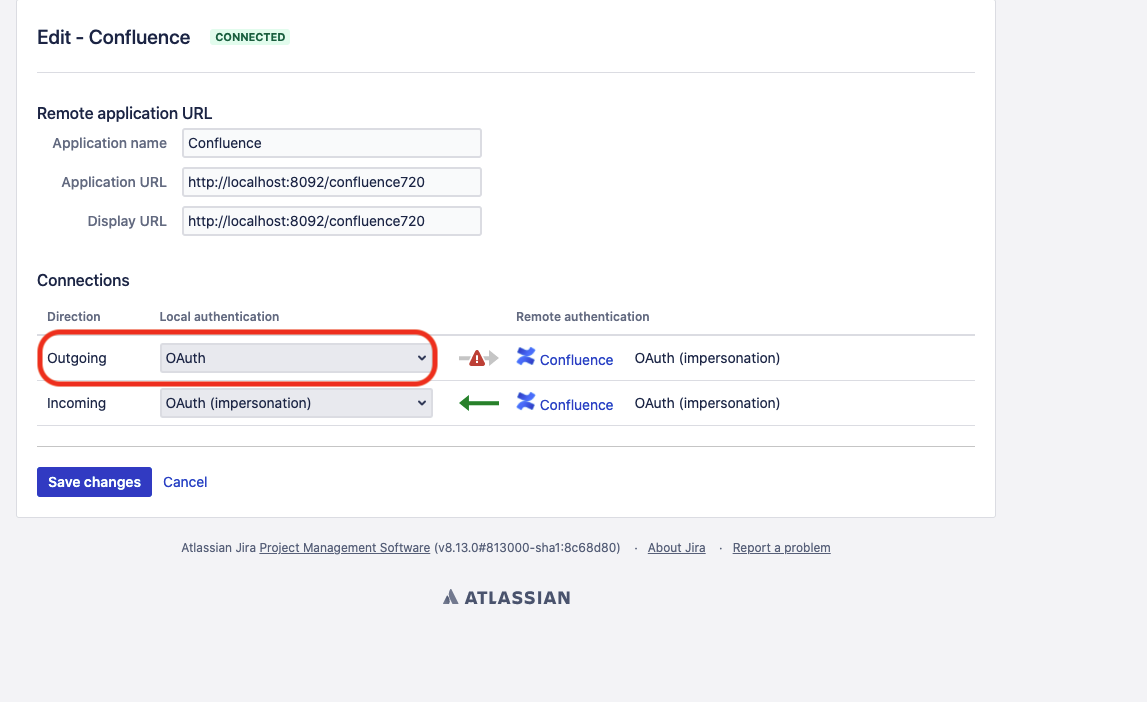This screenshot has height=702, width=1147.
Task: Click the Edit - Confluence page heading
Action: point(113,37)
